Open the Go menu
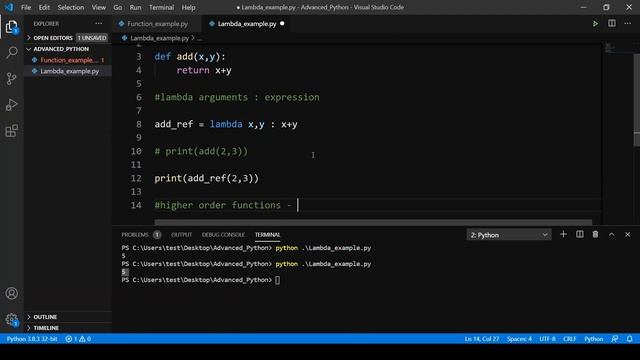This screenshot has height=360, width=640. point(118,7)
